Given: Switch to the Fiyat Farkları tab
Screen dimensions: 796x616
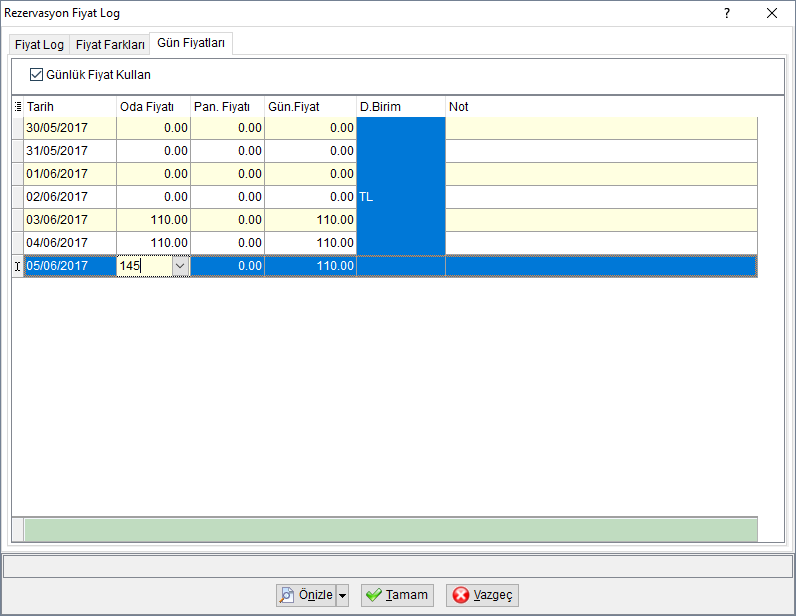Looking at the screenshot, I should (x=110, y=45).
